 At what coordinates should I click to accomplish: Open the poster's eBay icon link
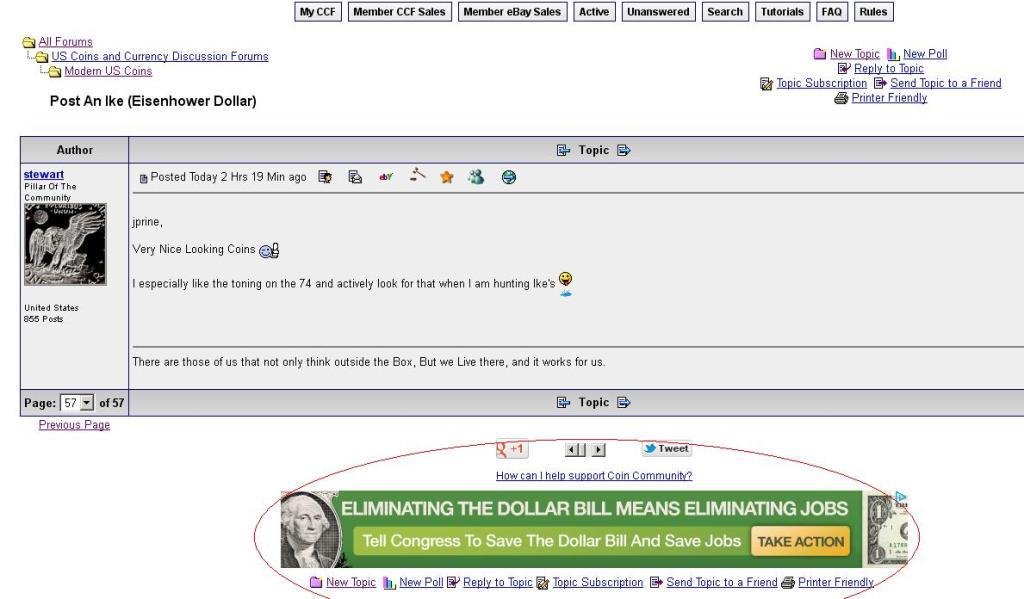[x=386, y=176]
